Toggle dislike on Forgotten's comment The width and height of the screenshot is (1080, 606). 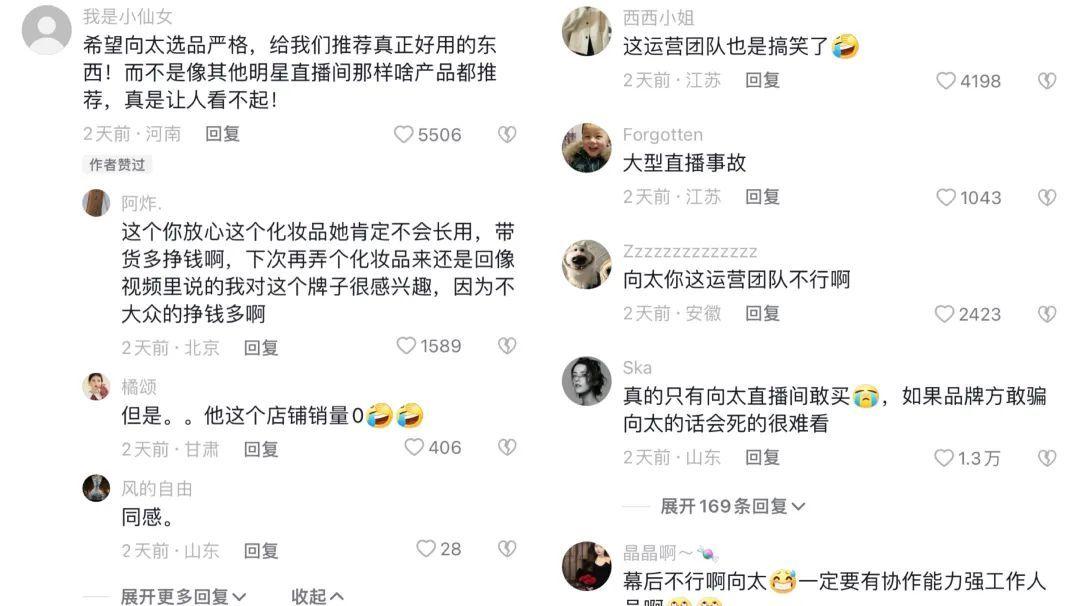coord(1047,198)
